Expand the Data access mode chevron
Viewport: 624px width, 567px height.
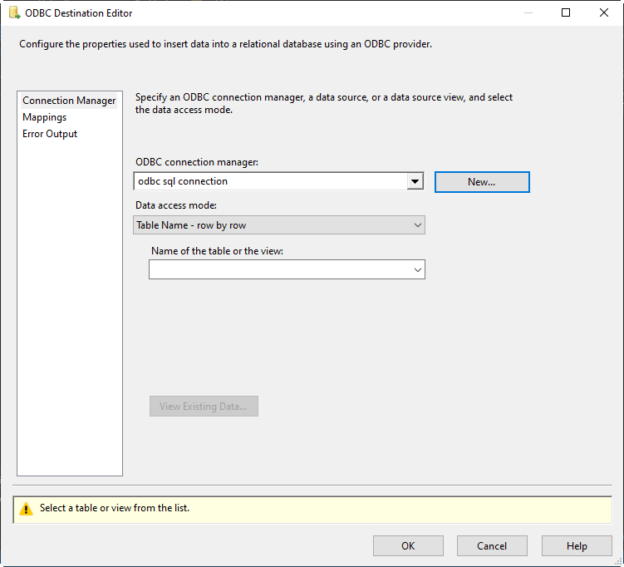click(417, 225)
